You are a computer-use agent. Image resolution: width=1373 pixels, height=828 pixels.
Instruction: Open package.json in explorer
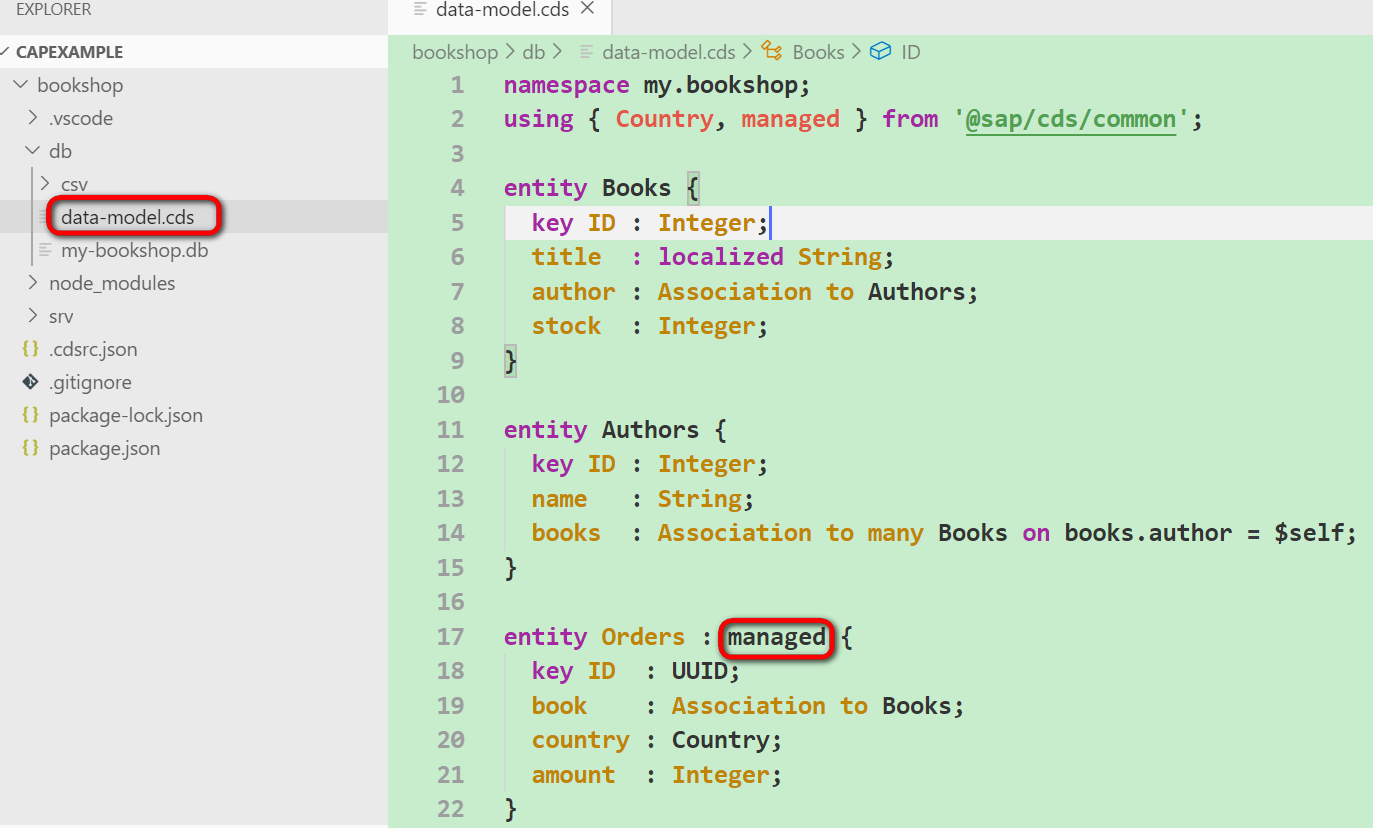point(104,448)
